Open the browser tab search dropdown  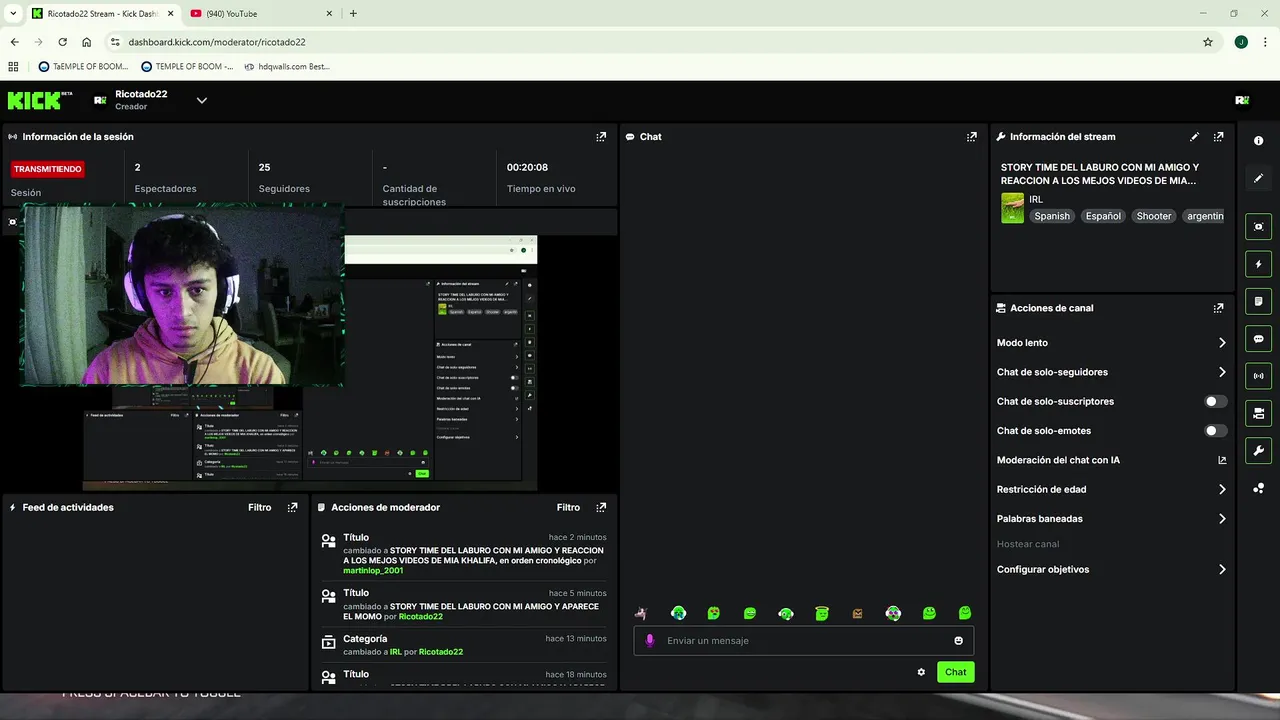[13, 13]
